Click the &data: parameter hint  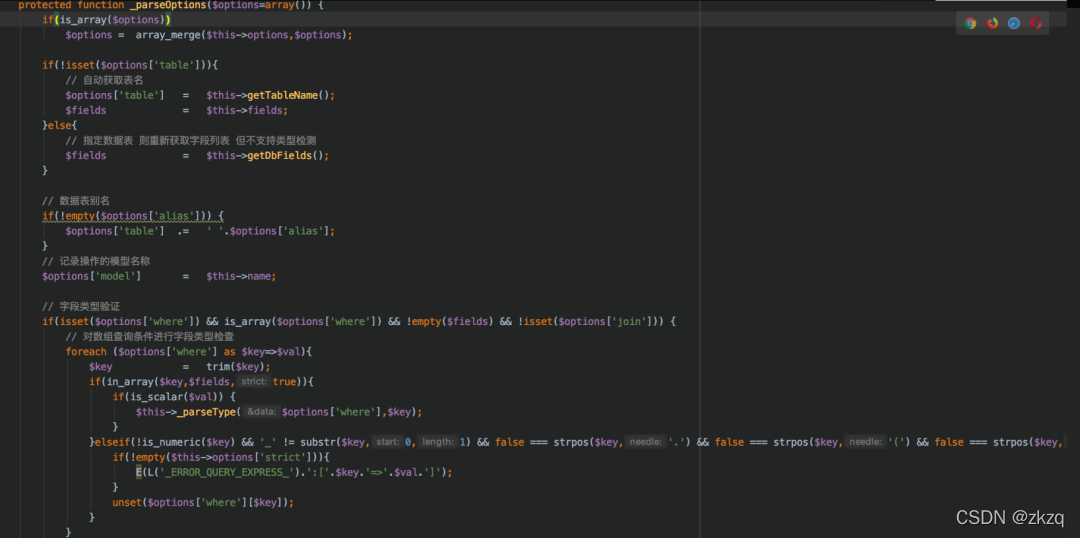click(x=262, y=412)
